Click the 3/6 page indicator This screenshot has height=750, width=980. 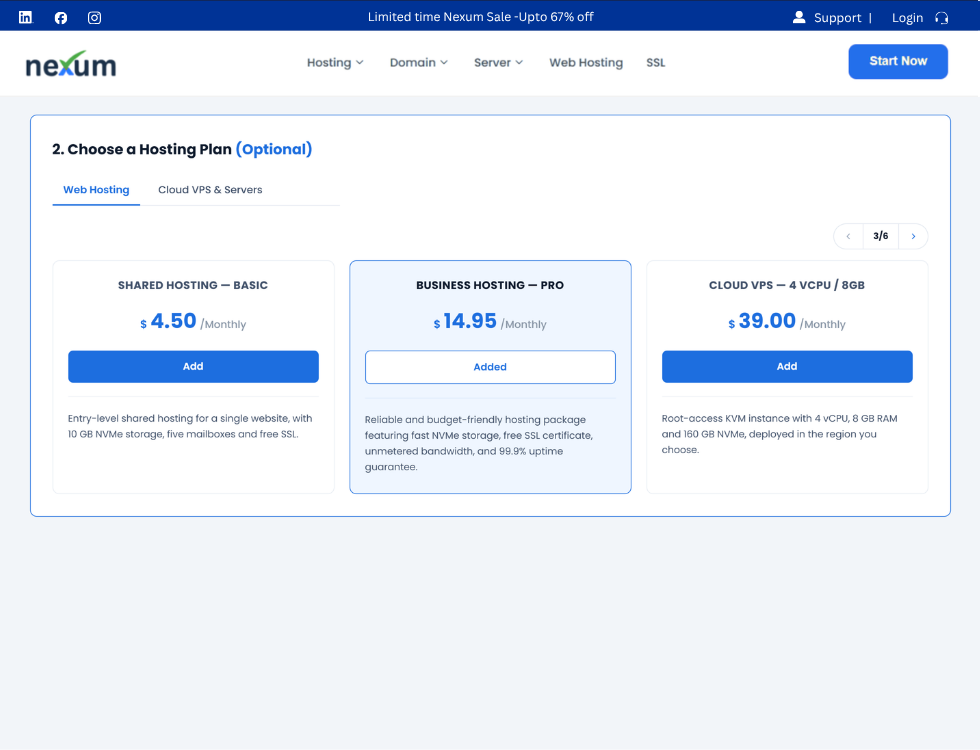point(881,236)
